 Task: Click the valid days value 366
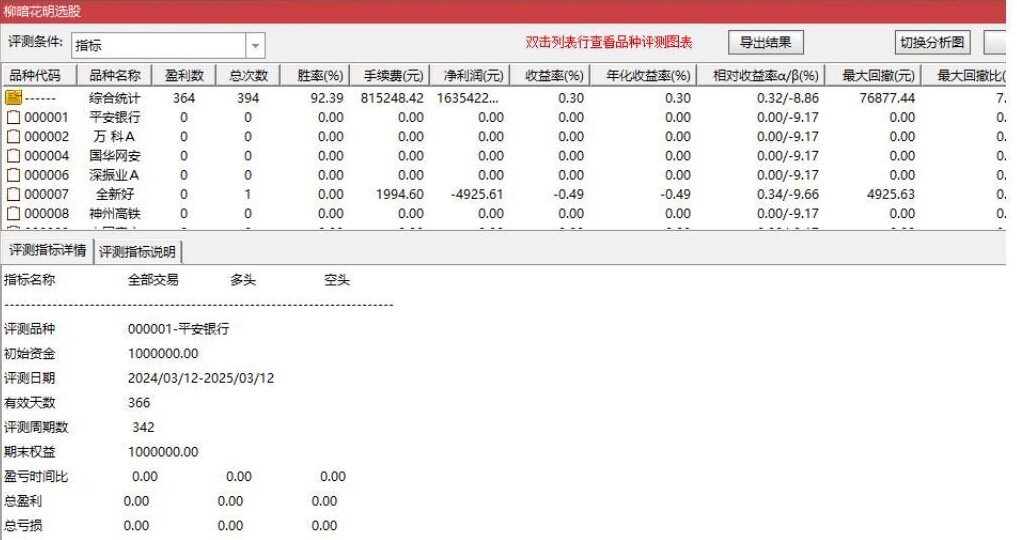(139, 403)
